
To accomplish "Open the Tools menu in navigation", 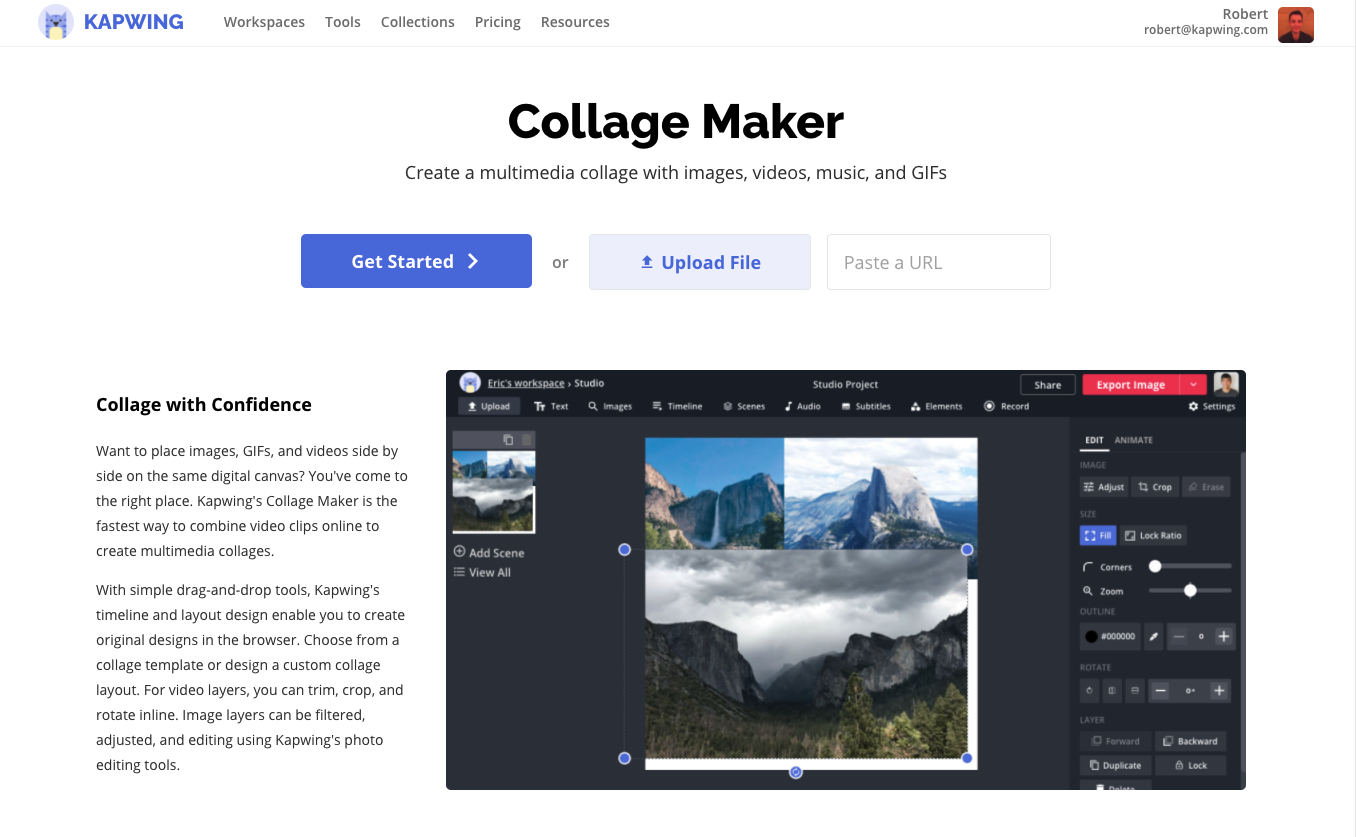I will (342, 22).
